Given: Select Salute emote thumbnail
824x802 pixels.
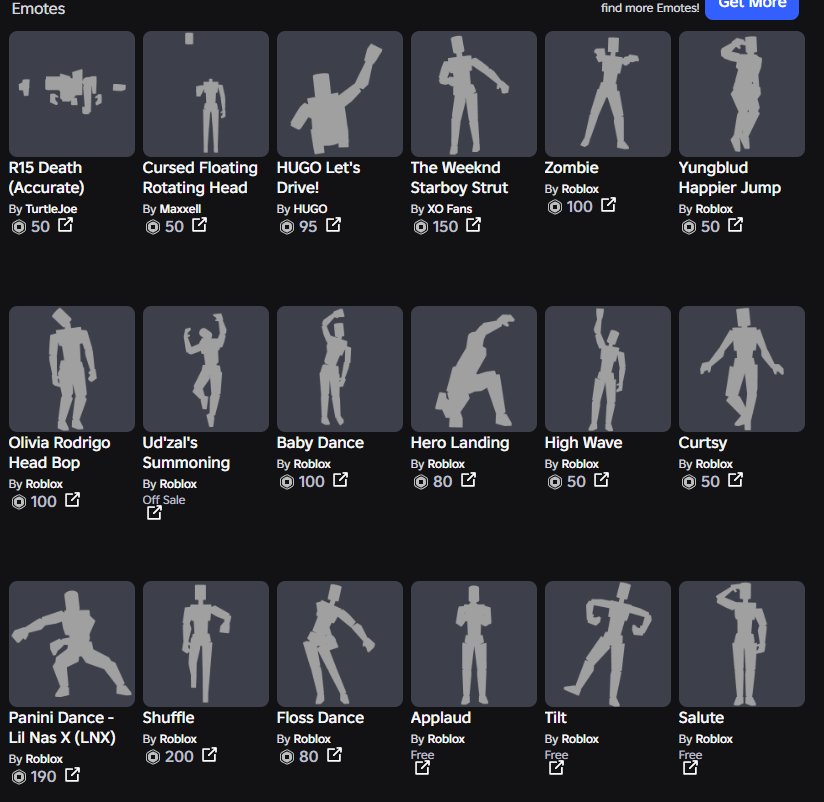Looking at the screenshot, I should [x=742, y=644].
